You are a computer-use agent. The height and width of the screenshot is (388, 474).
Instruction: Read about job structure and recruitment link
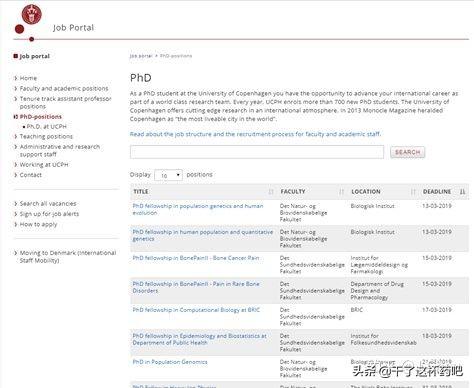point(255,134)
